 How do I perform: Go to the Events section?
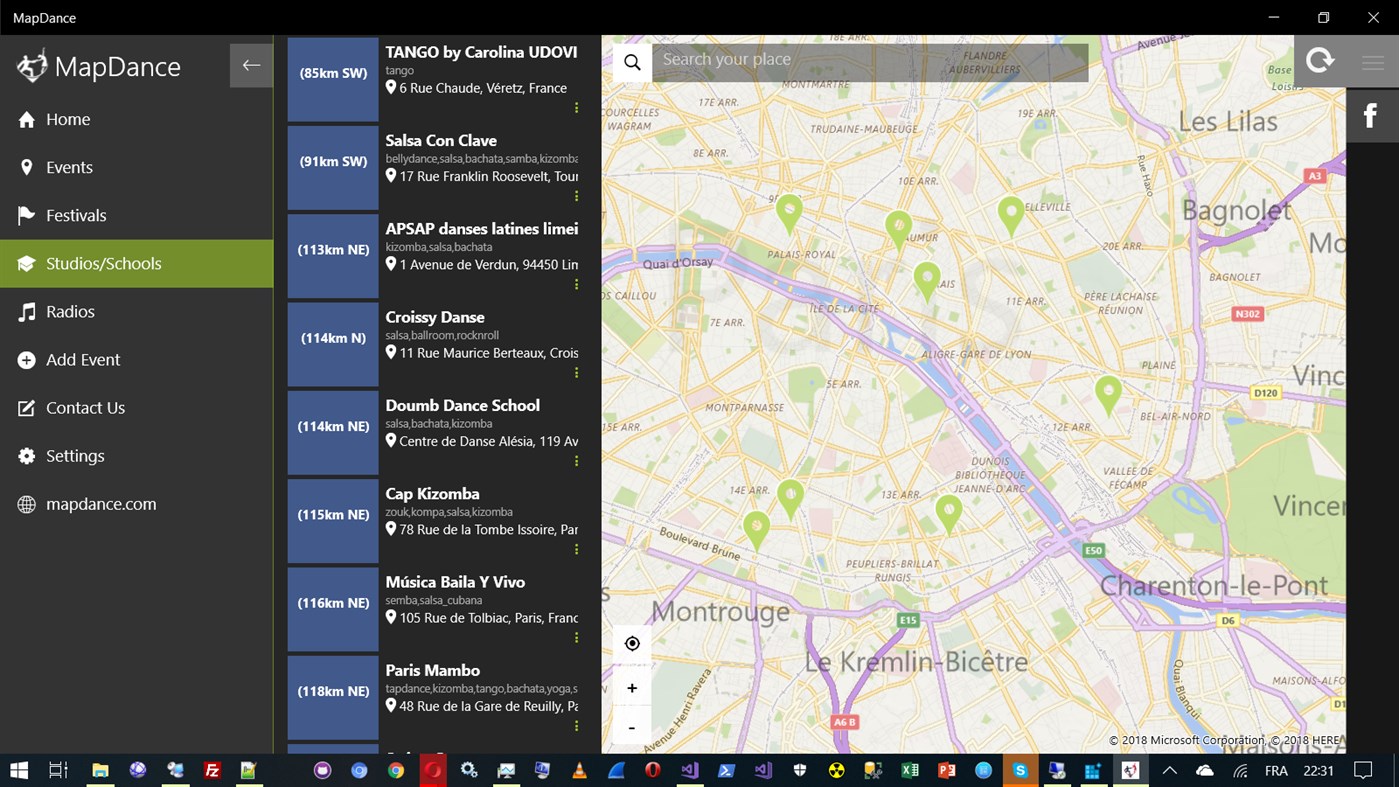pos(137,168)
